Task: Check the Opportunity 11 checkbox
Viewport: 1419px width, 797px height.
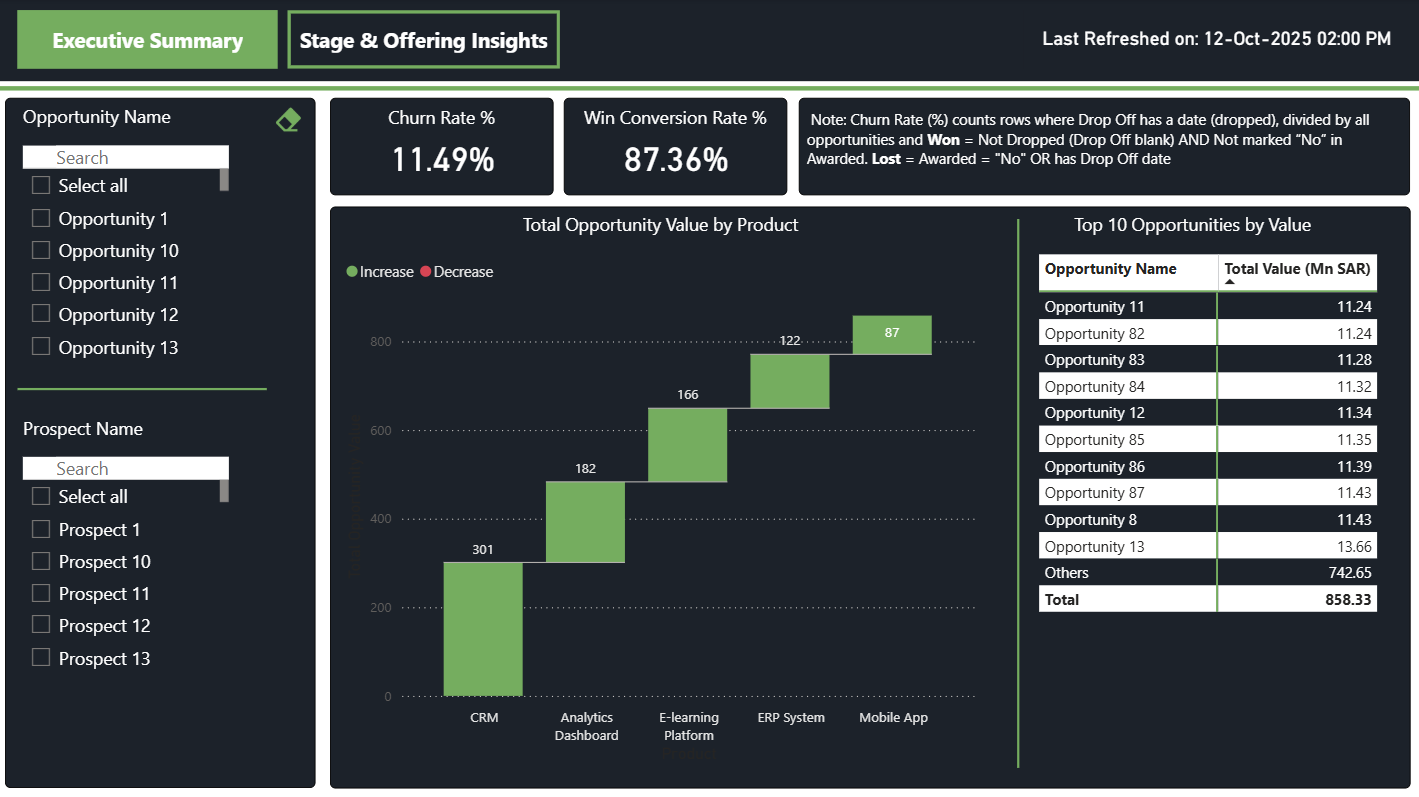Action: (x=41, y=282)
